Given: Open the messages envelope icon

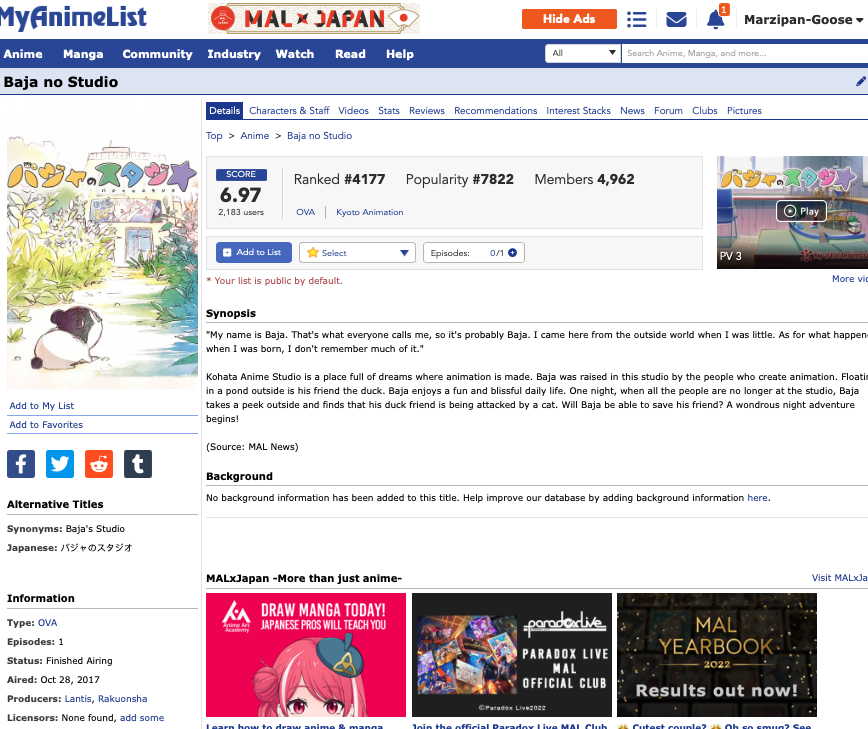Looking at the screenshot, I should (x=676, y=19).
